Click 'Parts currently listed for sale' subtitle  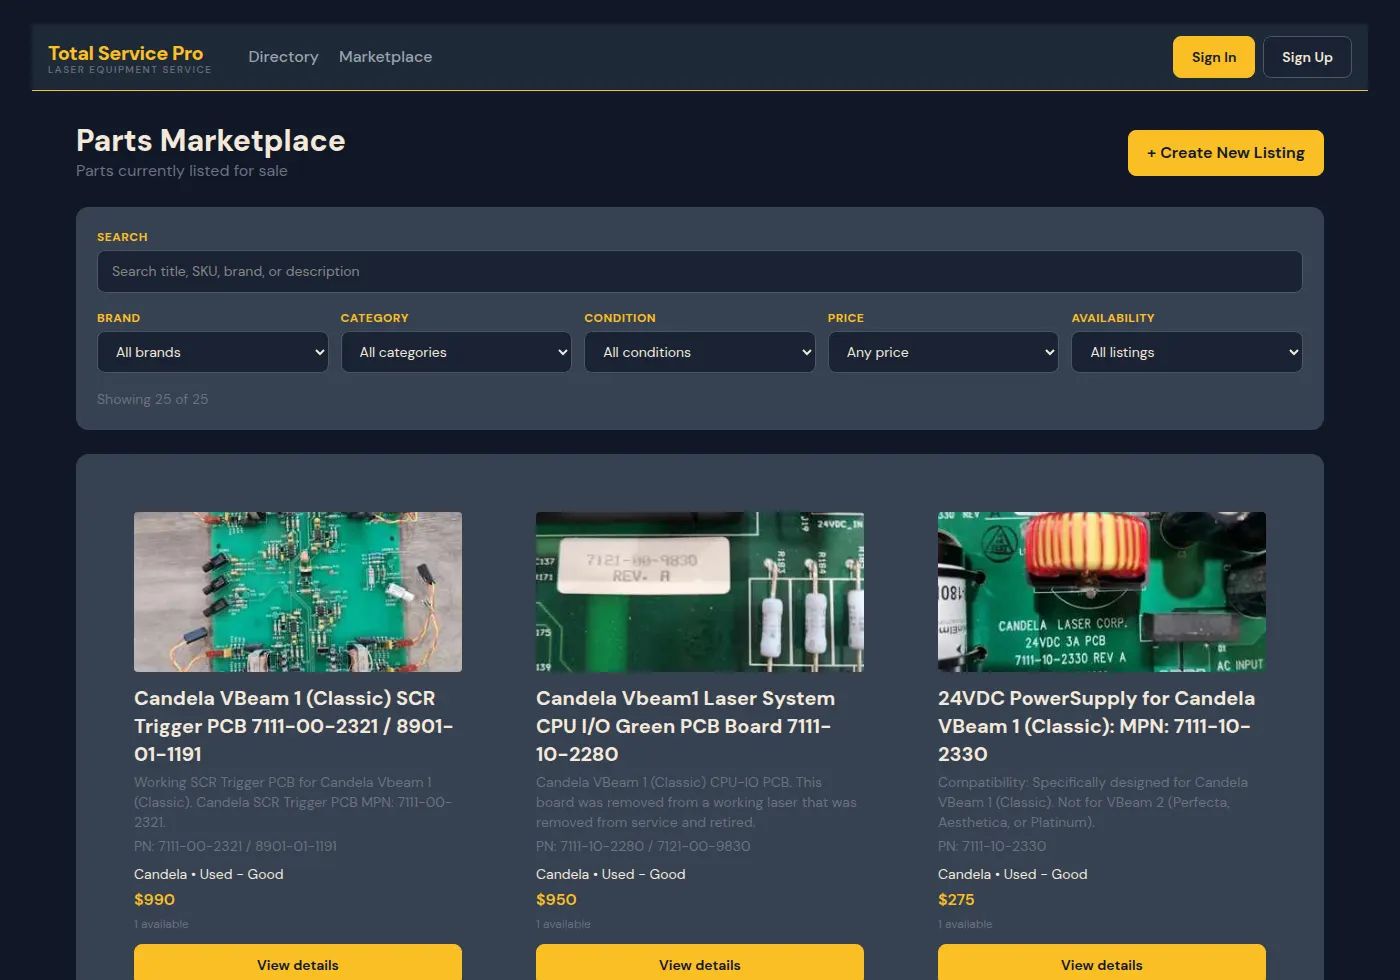coord(182,171)
